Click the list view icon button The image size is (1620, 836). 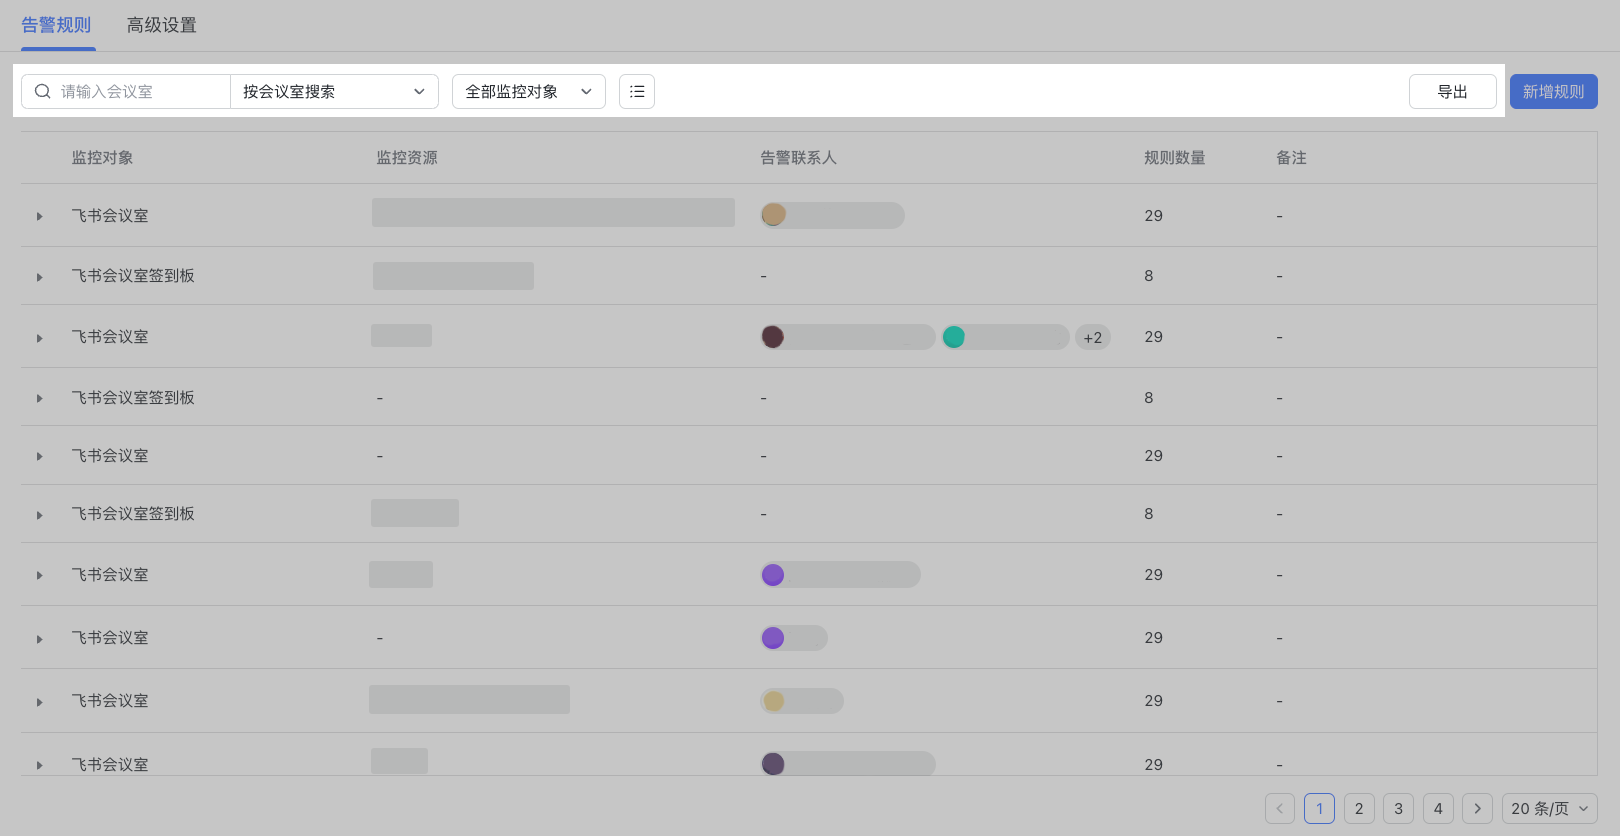(637, 92)
